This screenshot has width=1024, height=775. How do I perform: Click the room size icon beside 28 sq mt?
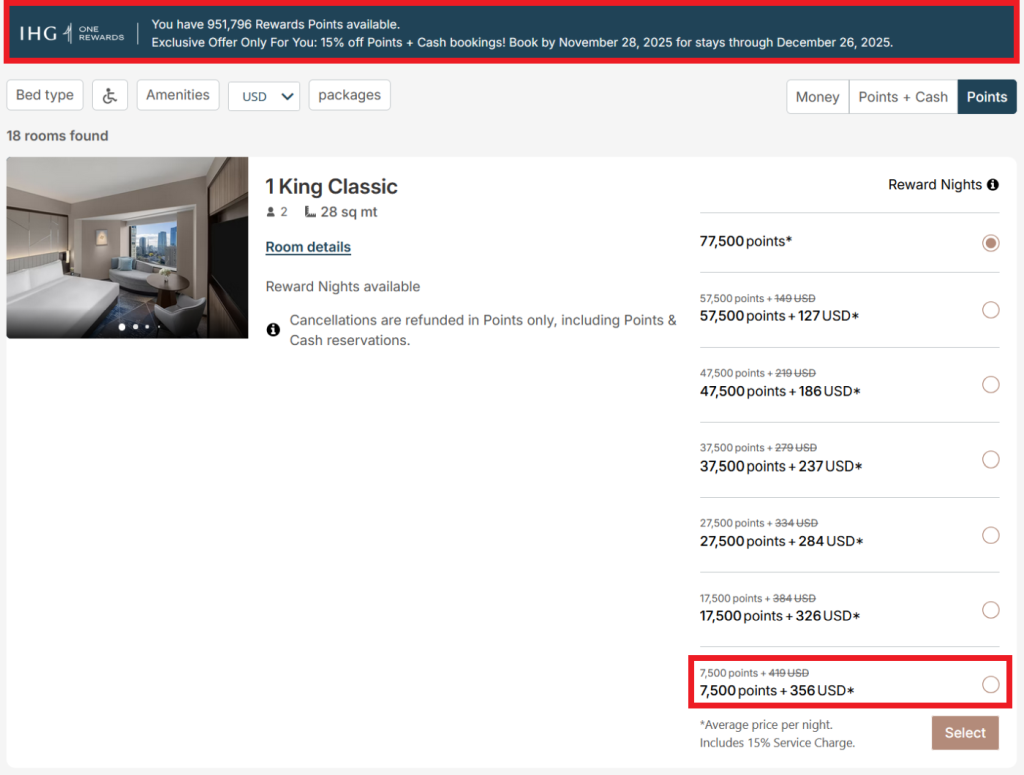tap(310, 212)
